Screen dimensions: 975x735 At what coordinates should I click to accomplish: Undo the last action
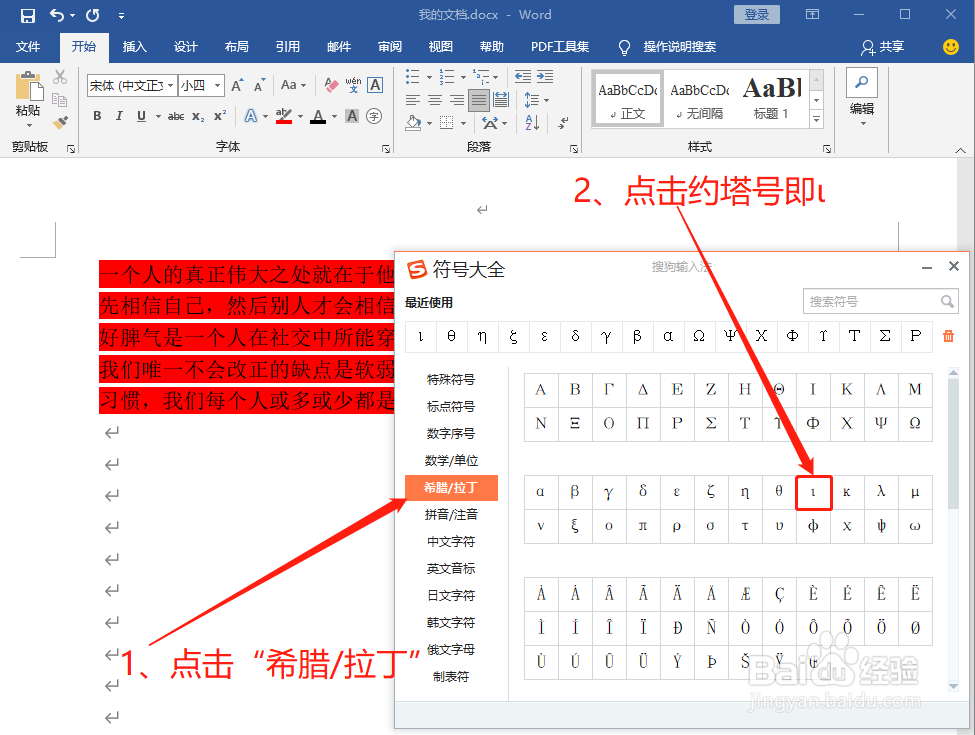[57, 15]
